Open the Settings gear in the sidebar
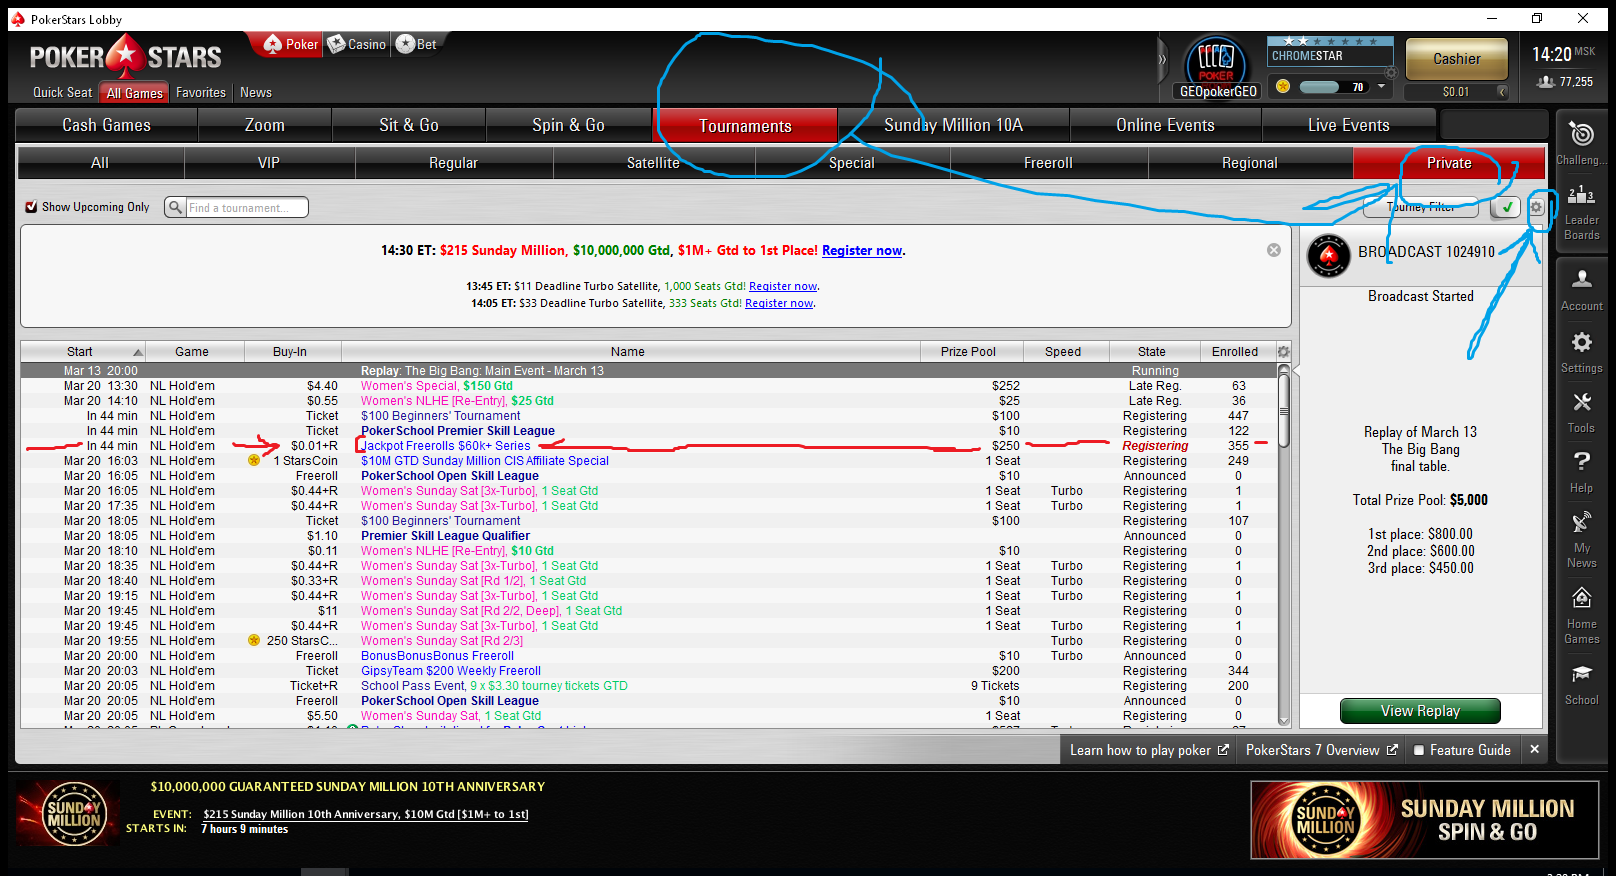The height and width of the screenshot is (876, 1616). tap(1581, 352)
